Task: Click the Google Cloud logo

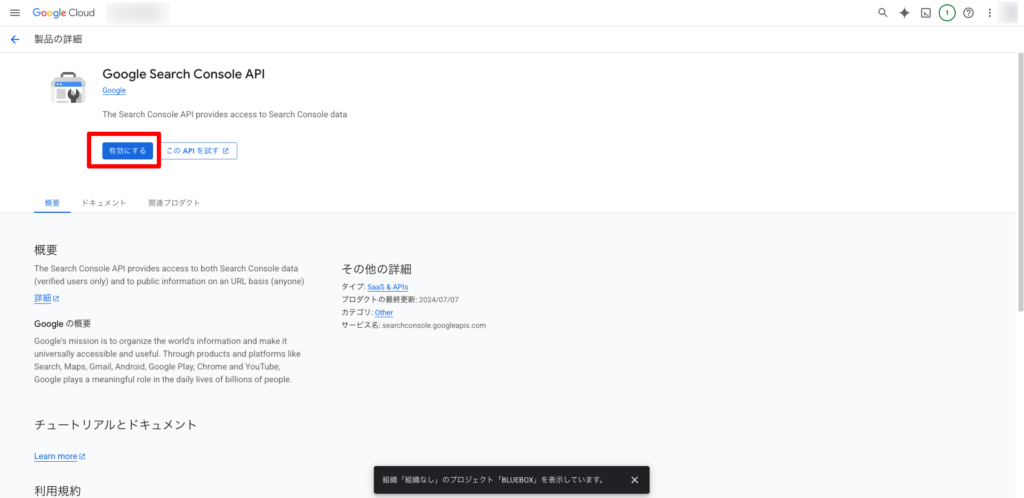Action: (64, 13)
